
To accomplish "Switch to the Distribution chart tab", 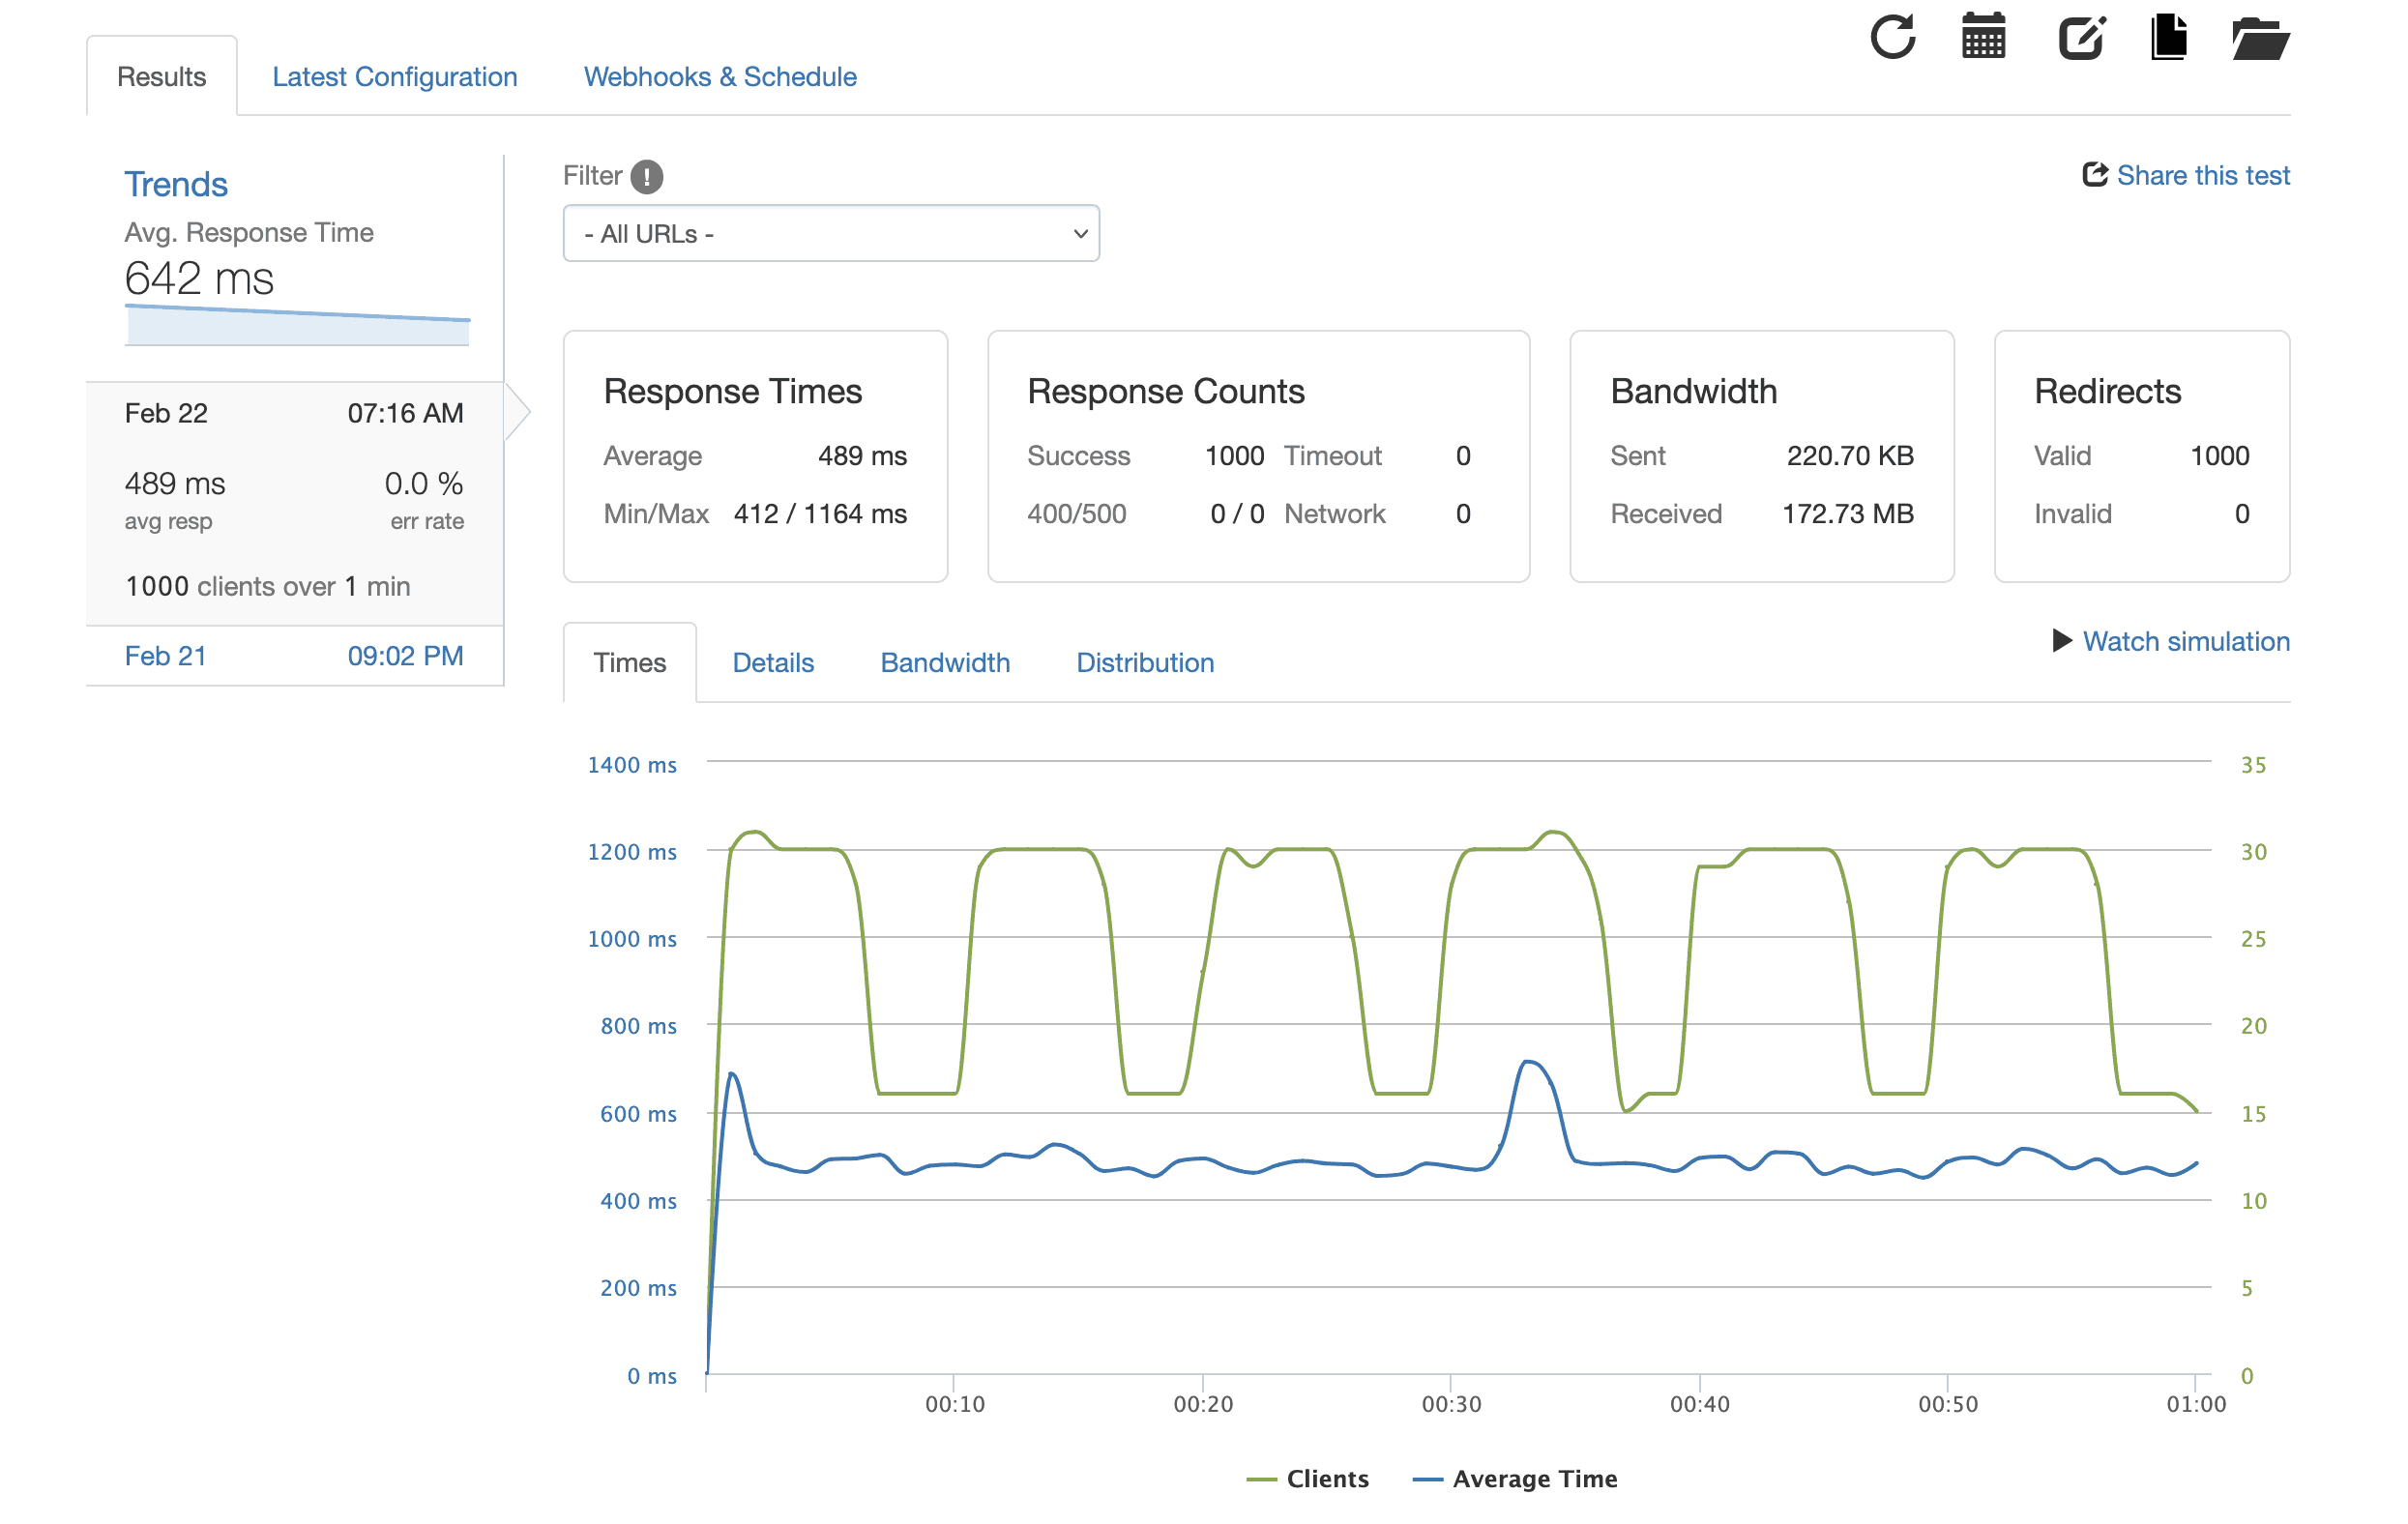I will tap(1144, 662).
